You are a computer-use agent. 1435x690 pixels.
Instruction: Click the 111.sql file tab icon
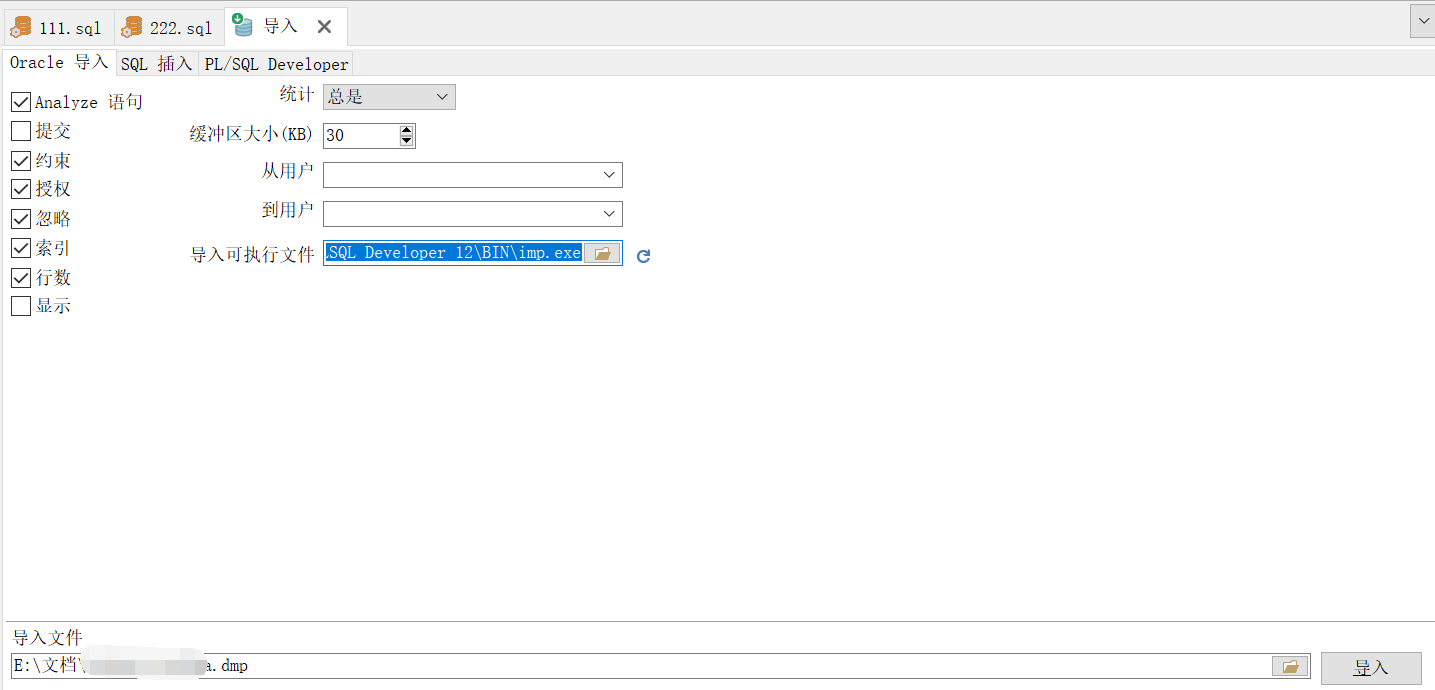pos(21,27)
